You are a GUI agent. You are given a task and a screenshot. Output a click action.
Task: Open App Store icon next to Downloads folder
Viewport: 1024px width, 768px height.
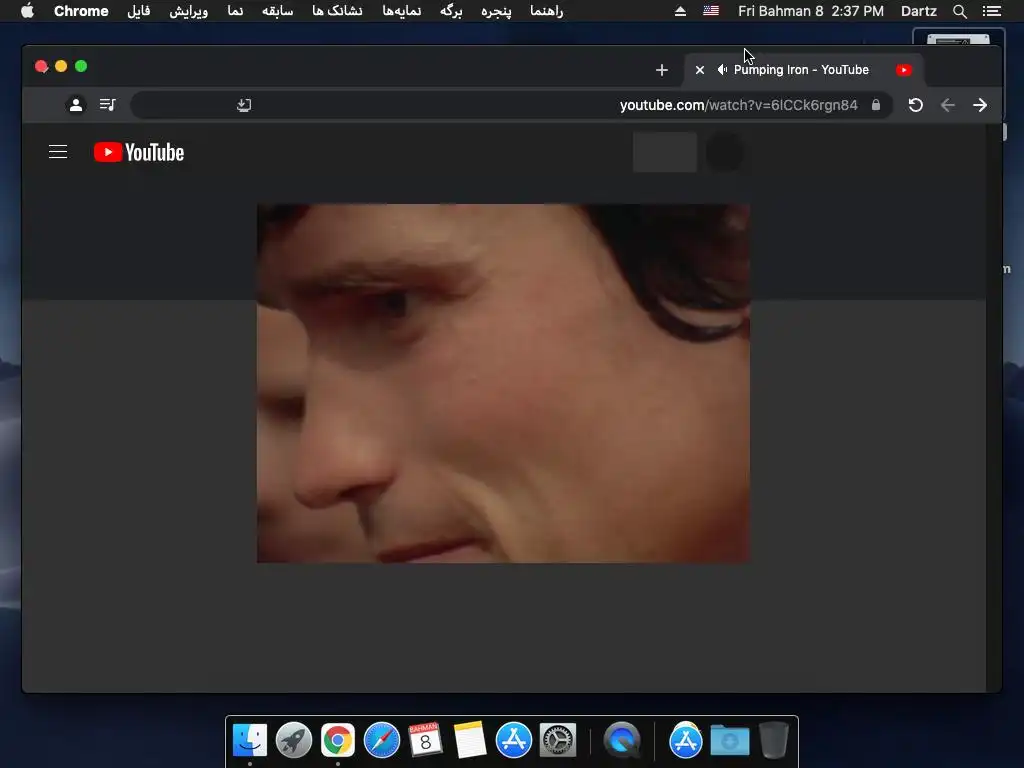click(x=686, y=740)
